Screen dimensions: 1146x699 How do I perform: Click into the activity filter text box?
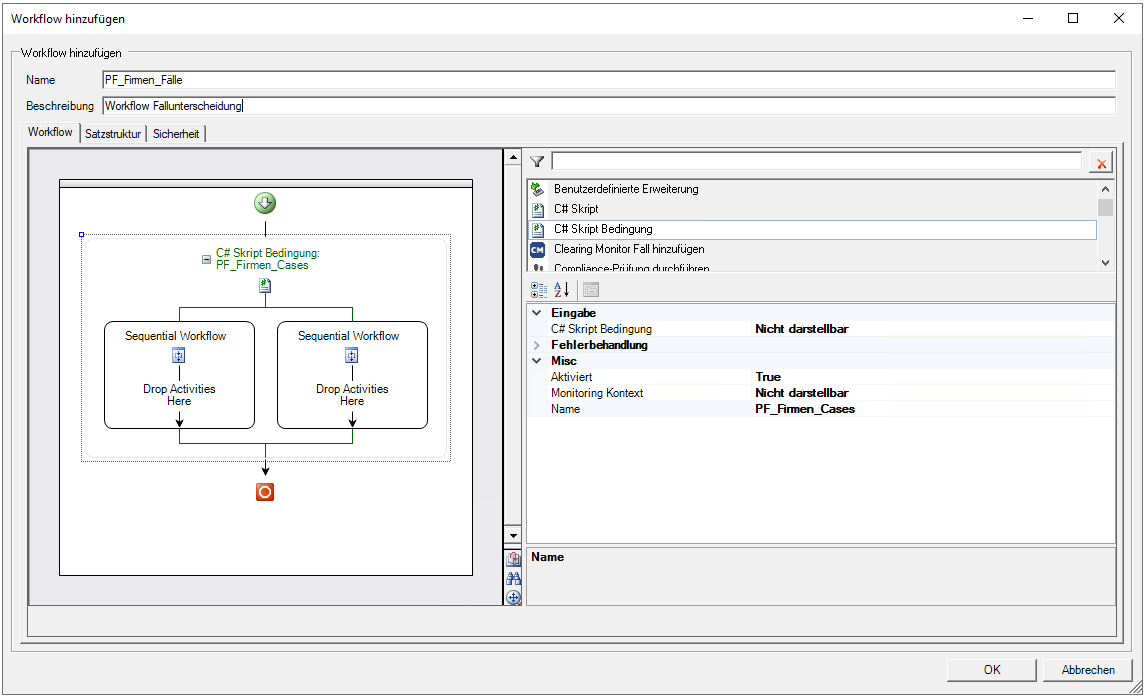(x=816, y=162)
